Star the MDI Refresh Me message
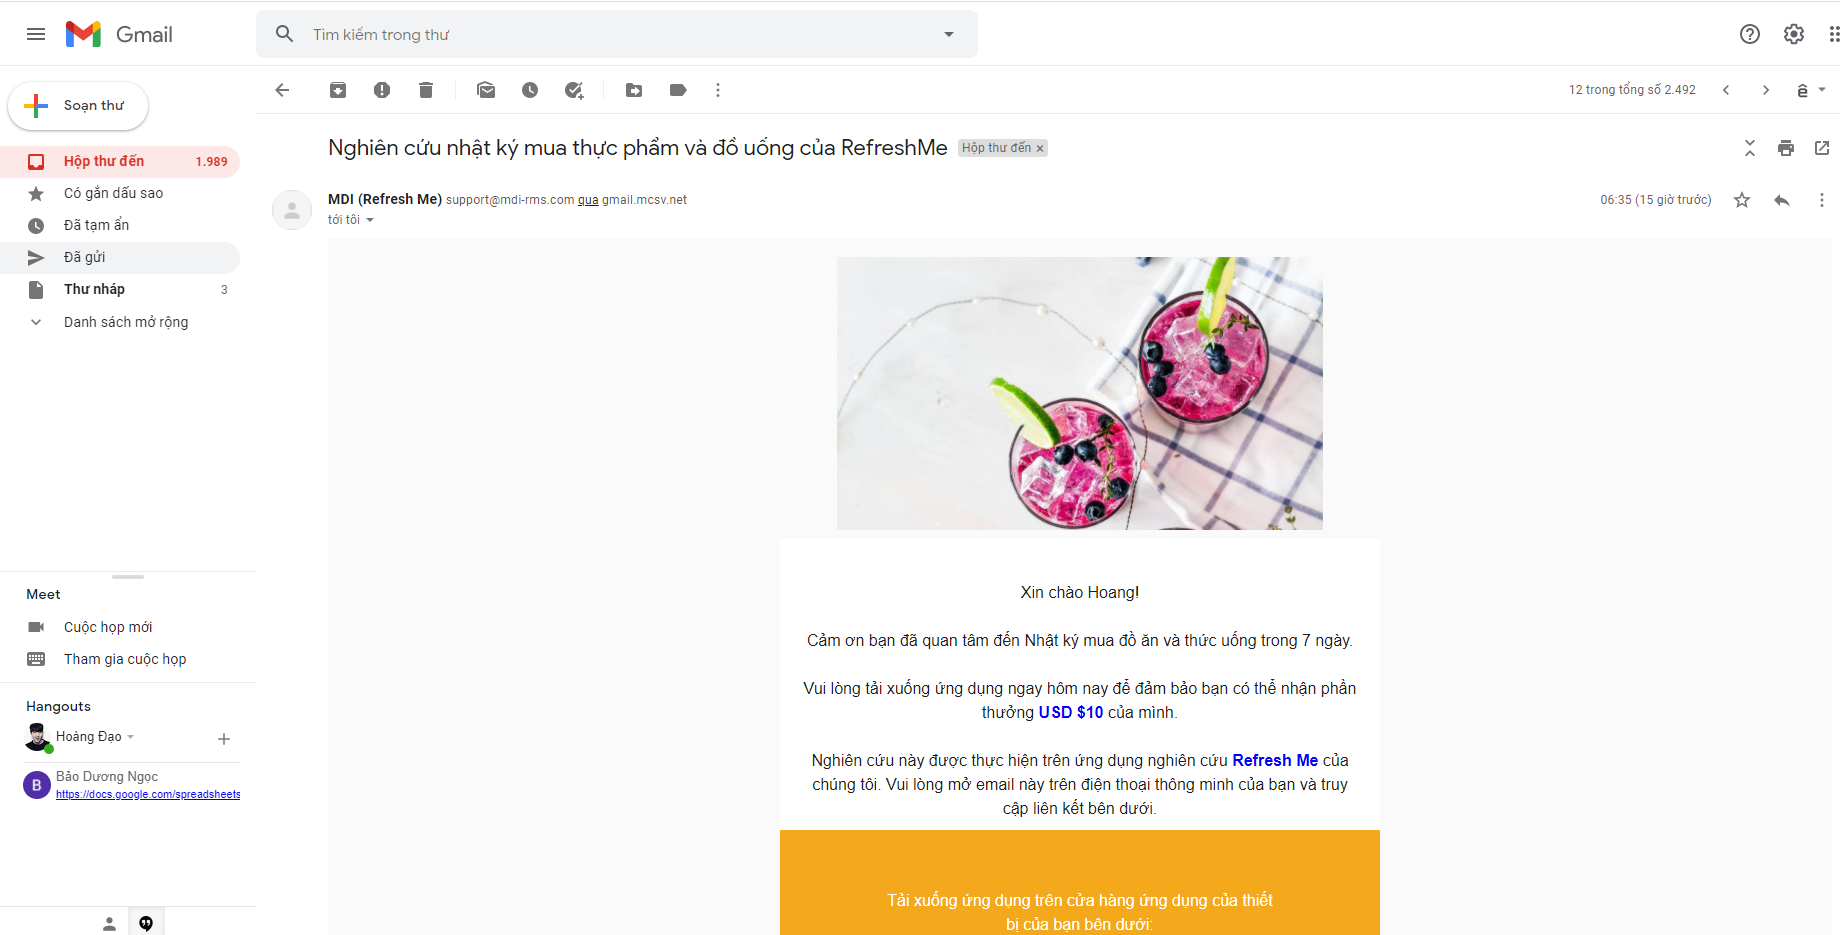Image resolution: width=1840 pixels, height=935 pixels. pos(1742,200)
